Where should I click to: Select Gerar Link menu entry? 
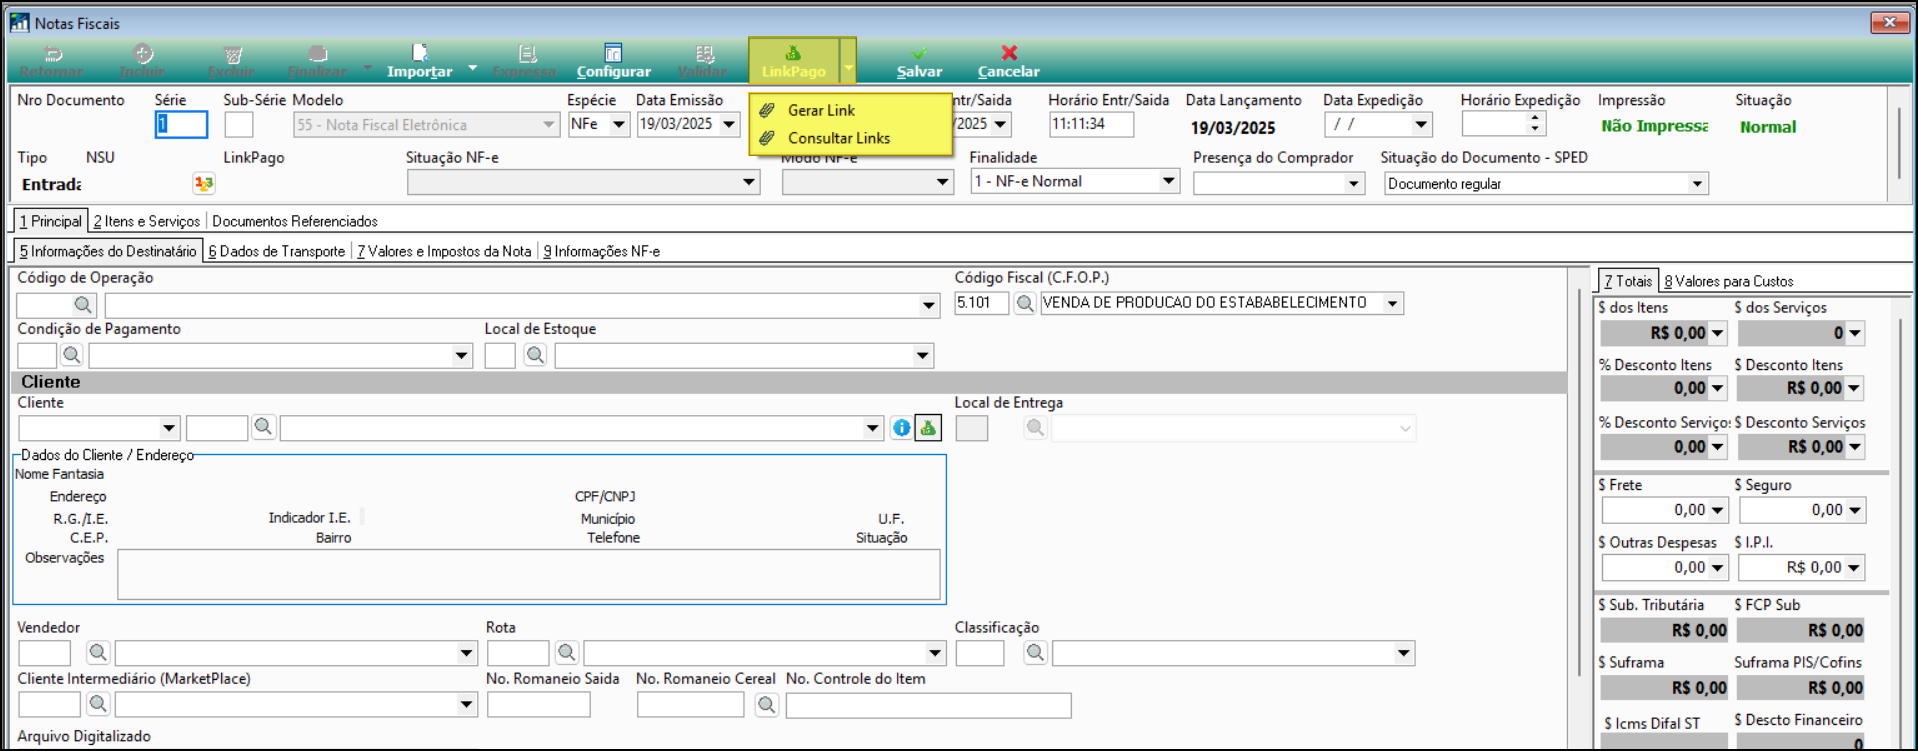pyautogui.click(x=821, y=110)
